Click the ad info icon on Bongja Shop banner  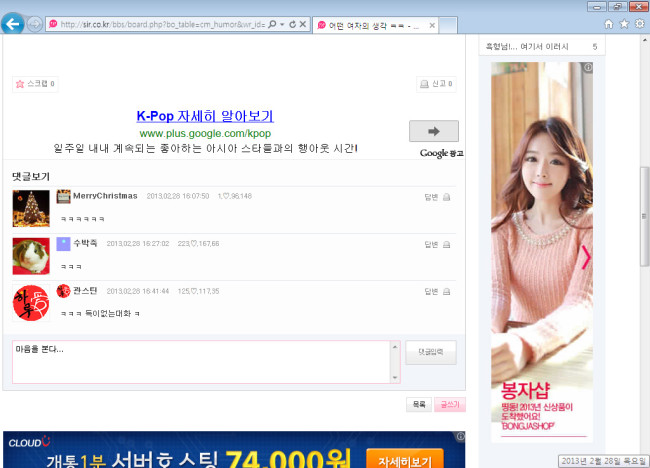pyautogui.click(x=588, y=68)
